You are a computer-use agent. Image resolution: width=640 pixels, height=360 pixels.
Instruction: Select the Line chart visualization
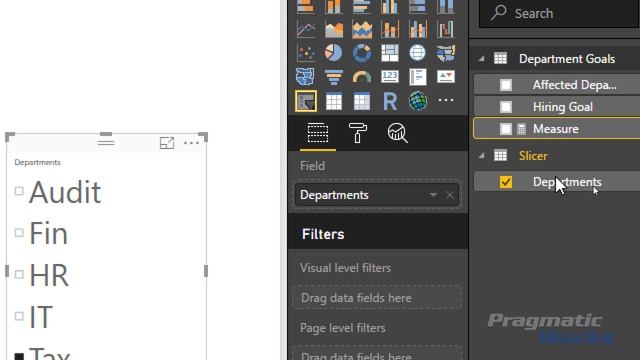306,29
